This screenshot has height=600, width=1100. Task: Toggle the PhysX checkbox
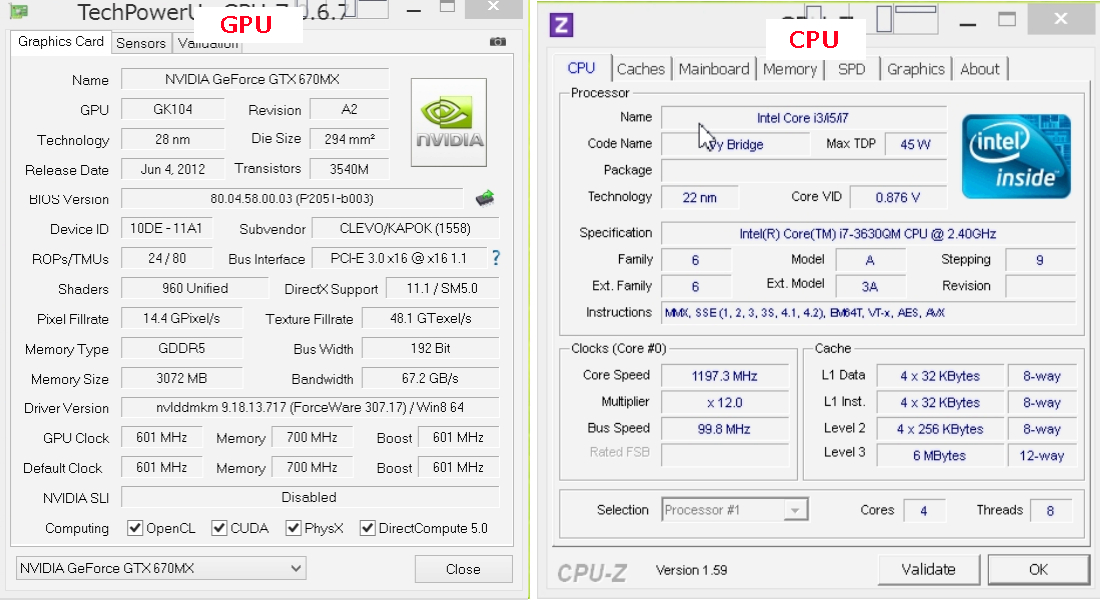[x=293, y=528]
